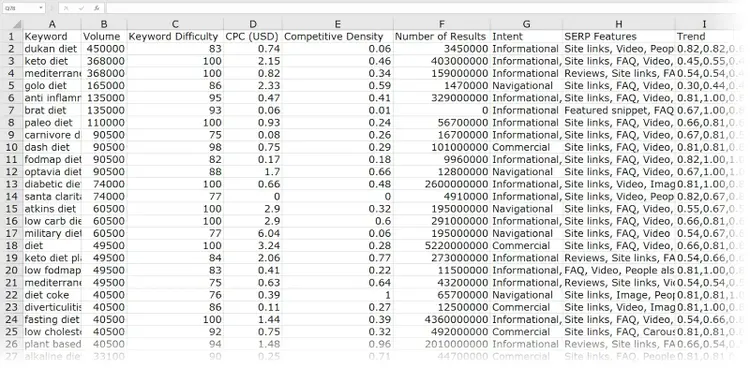Select Number of Results cell 65700000
The width and height of the screenshot is (750, 368).
[441, 295]
